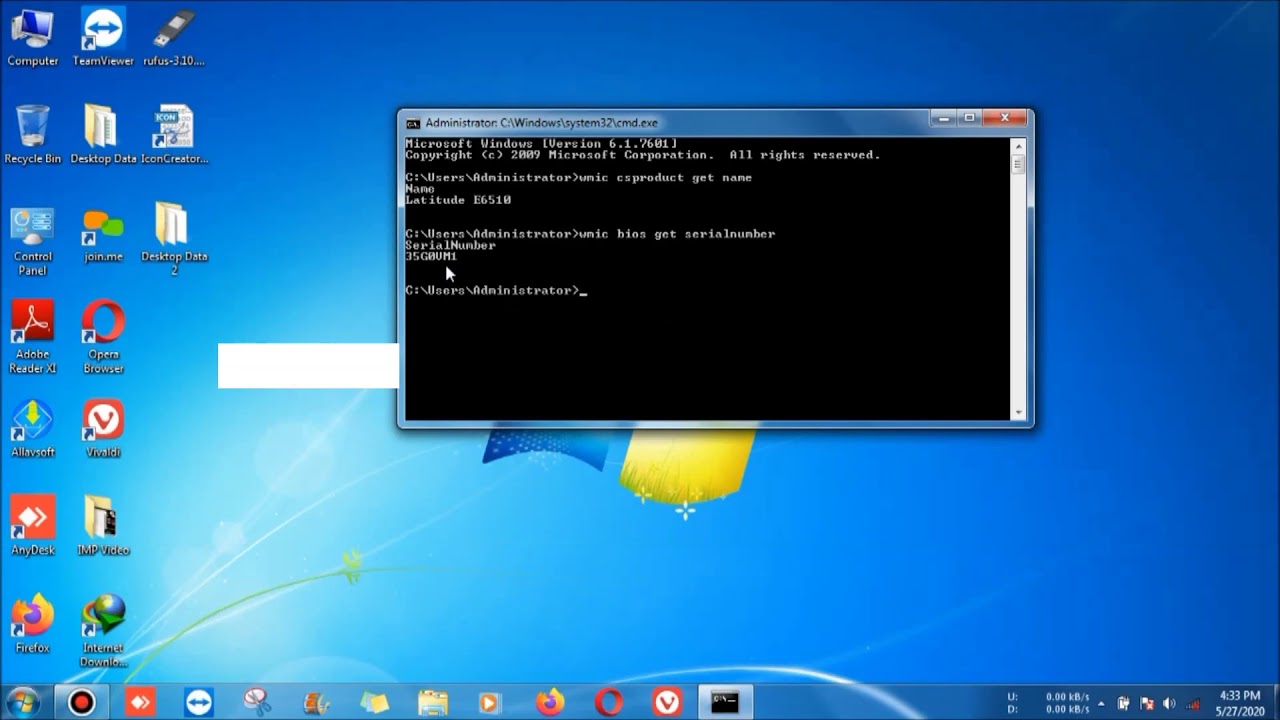This screenshot has height=720, width=1280.
Task: Select the IconCreator desktop icon
Action: pyautogui.click(x=174, y=135)
